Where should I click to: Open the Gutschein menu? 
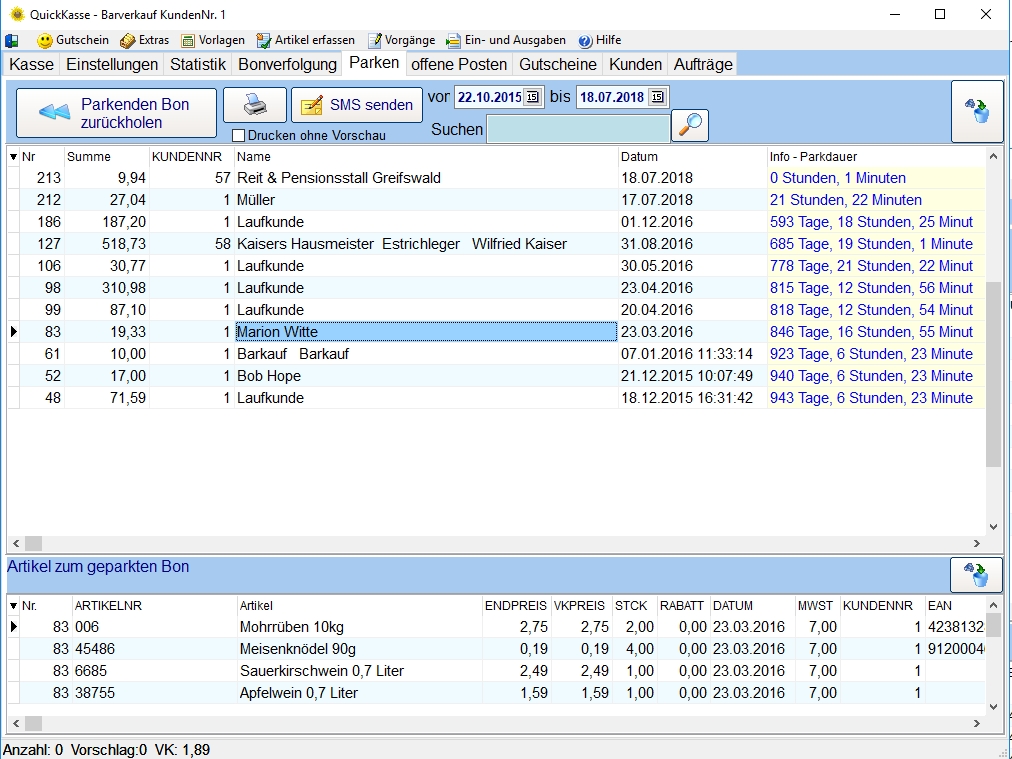point(73,41)
